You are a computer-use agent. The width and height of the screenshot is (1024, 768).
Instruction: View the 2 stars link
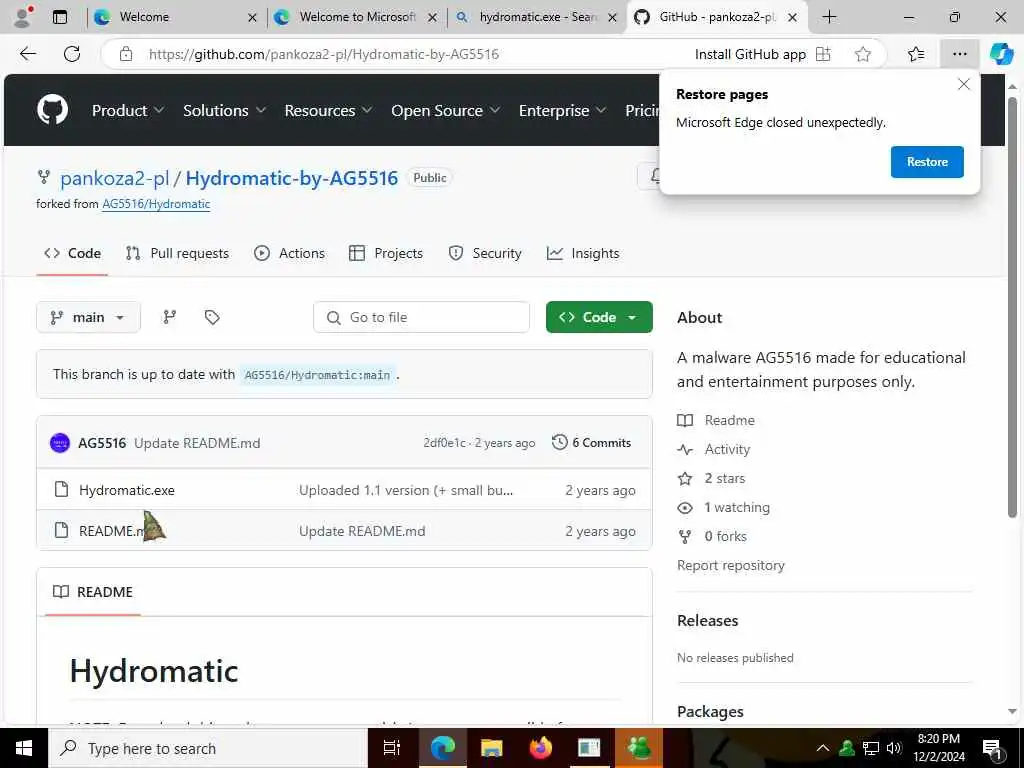711,478
